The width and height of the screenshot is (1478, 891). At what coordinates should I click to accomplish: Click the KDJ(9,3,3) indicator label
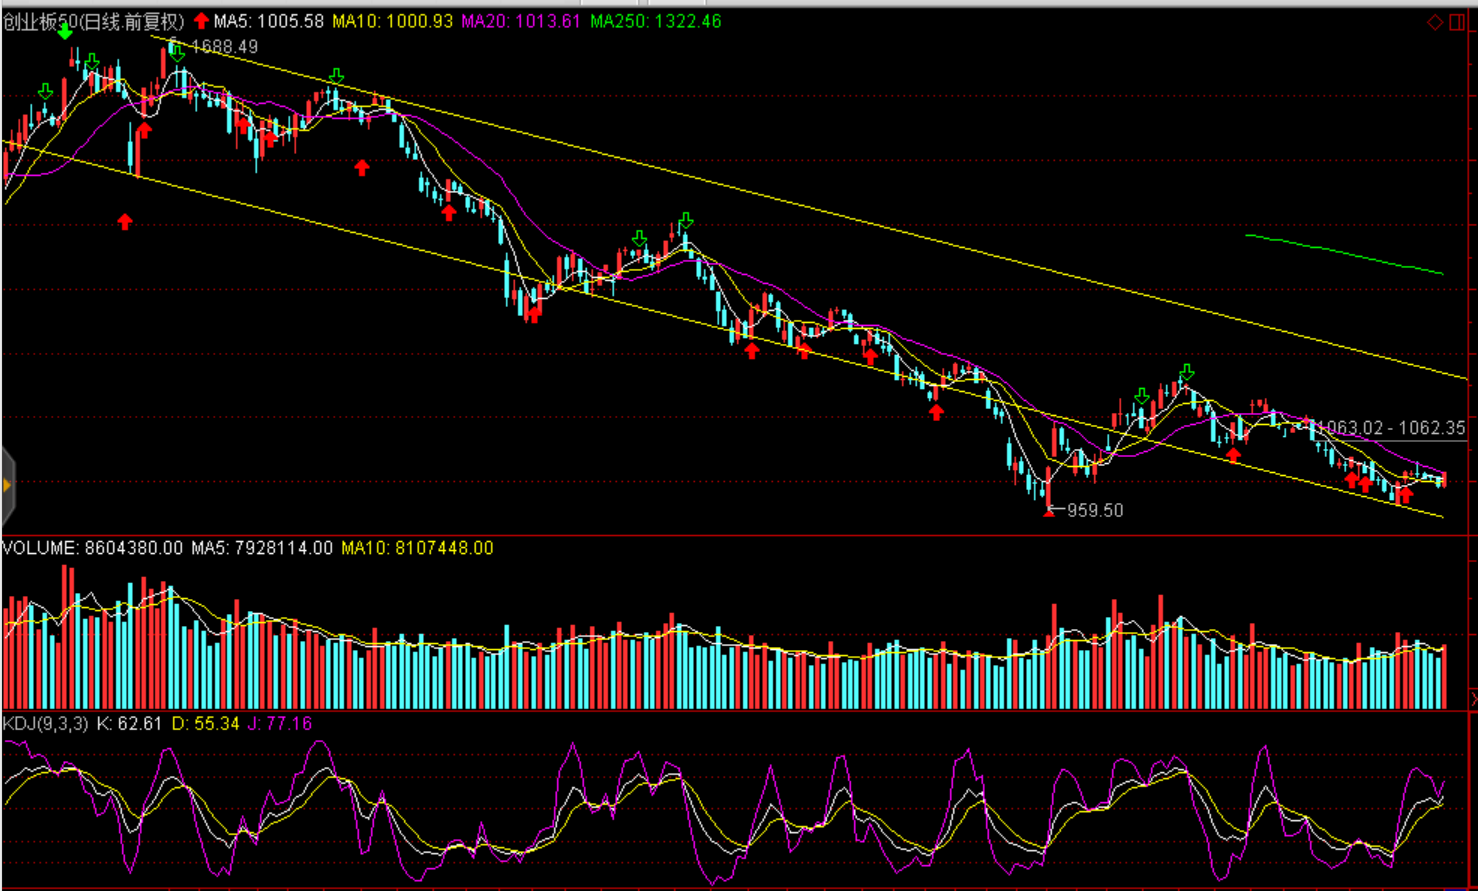click(45, 723)
